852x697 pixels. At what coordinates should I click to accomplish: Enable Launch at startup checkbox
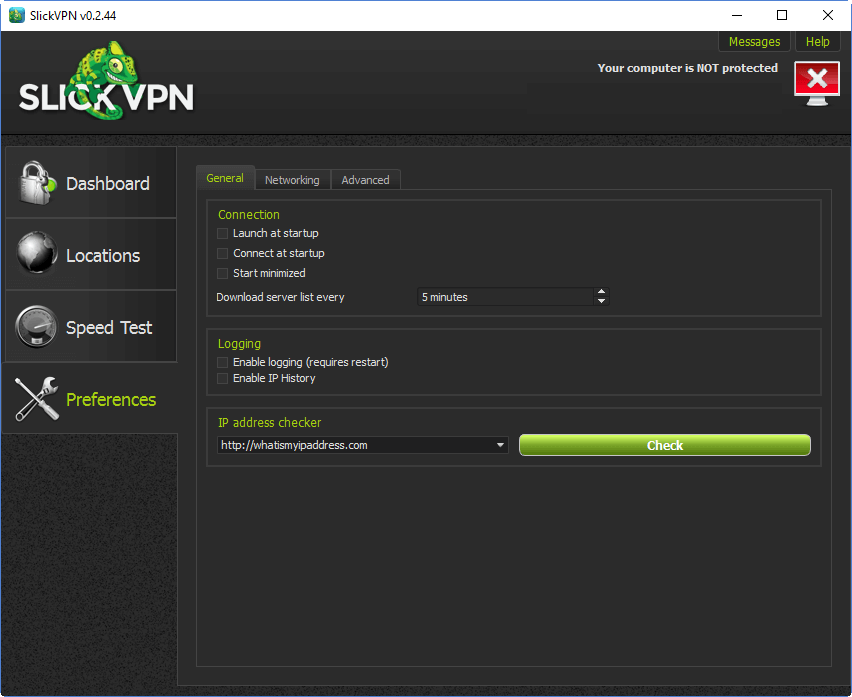point(222,234)
